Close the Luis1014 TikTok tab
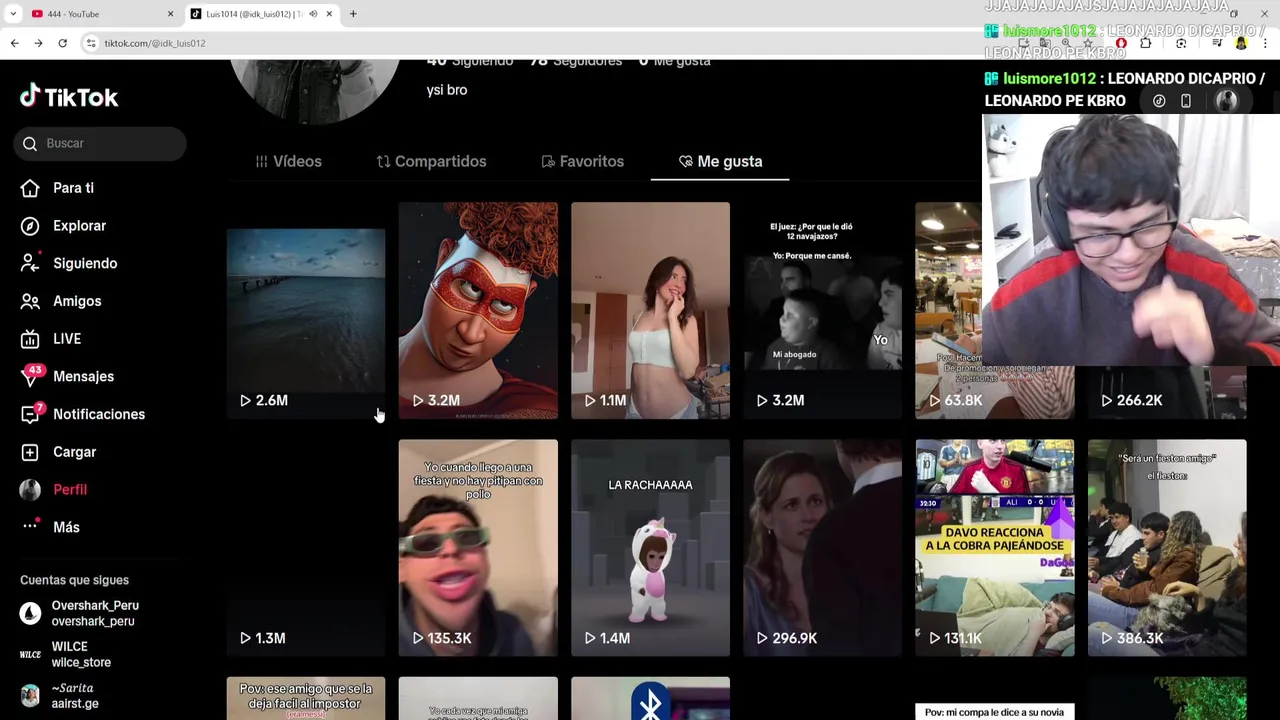The width and height of the screenshot is (1280, 720). (x=329, y=14)
